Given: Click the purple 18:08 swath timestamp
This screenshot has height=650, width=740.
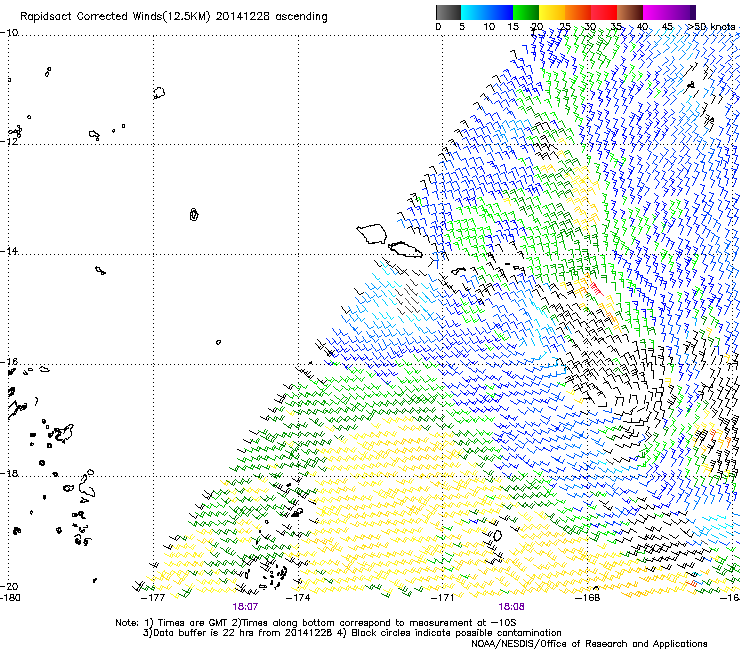Looking at the screenshot, I should click(512, 607).
